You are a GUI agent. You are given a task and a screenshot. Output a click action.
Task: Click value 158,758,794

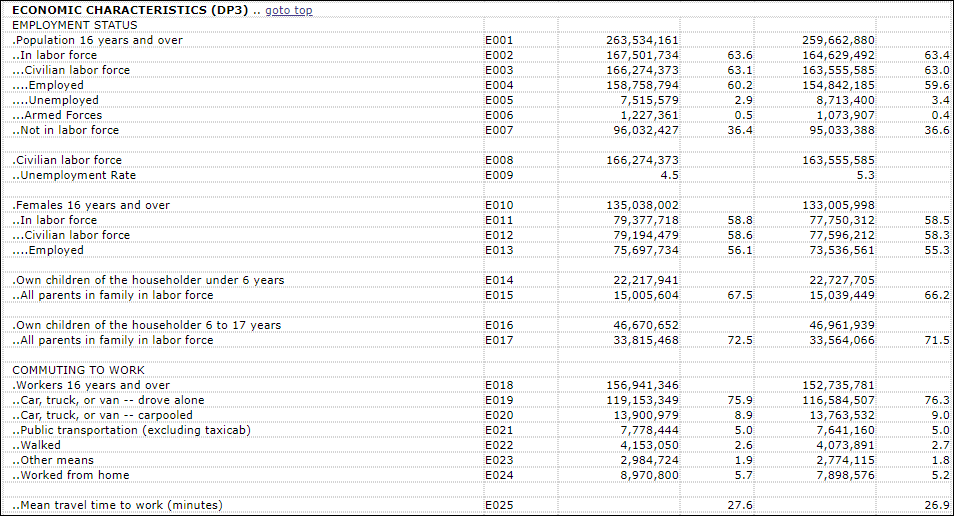[x=642, y=85]
